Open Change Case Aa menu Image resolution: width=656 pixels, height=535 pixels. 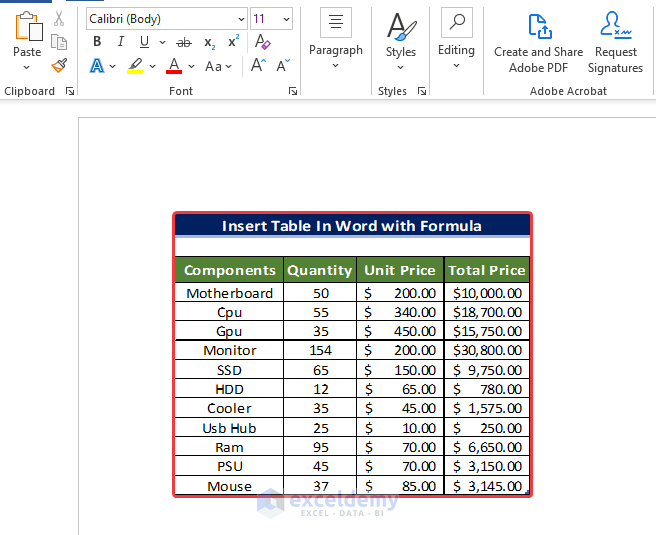[x=218, y=67]
